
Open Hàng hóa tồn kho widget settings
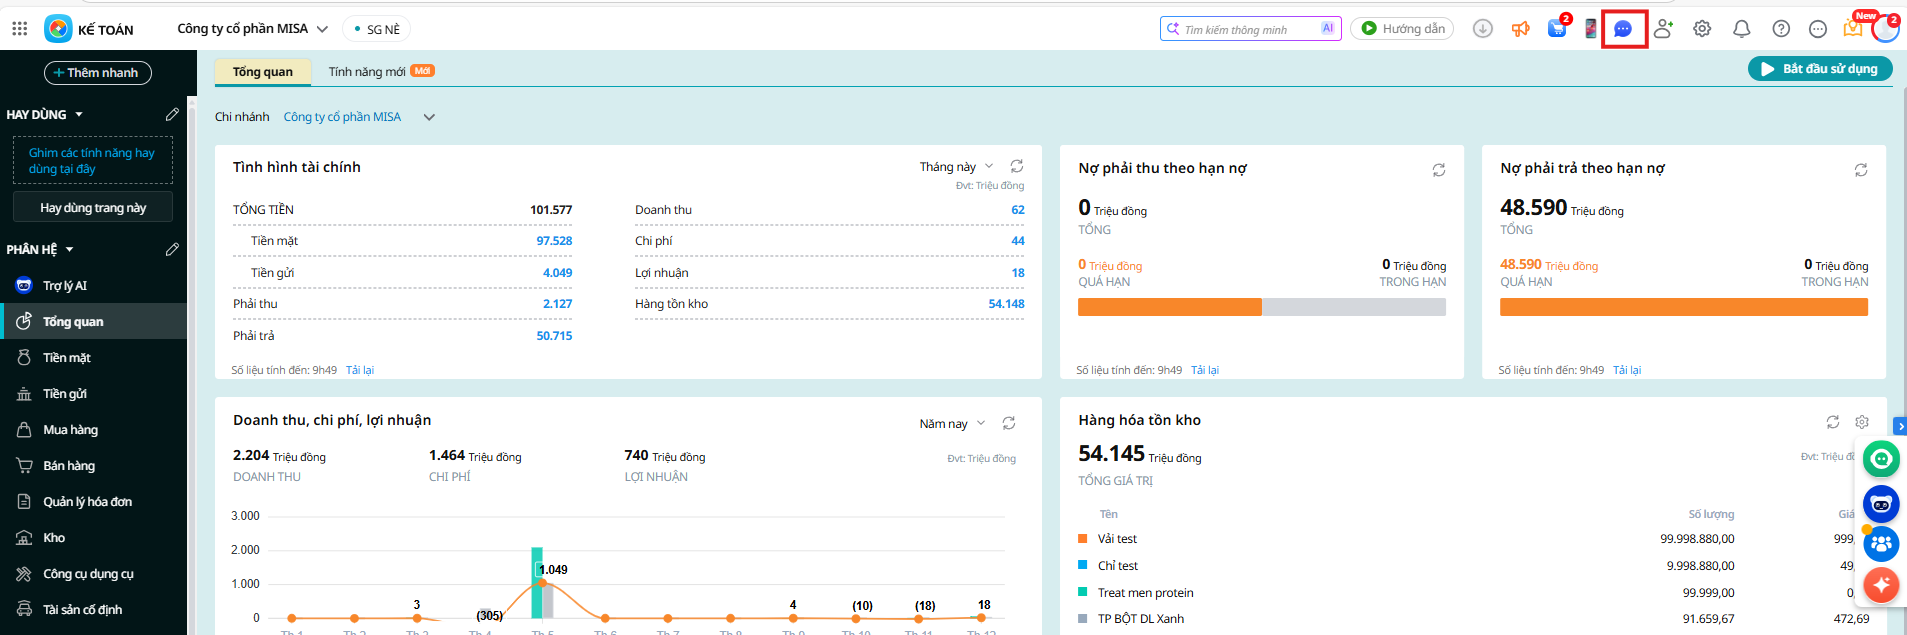click(x=1862, y=422)
